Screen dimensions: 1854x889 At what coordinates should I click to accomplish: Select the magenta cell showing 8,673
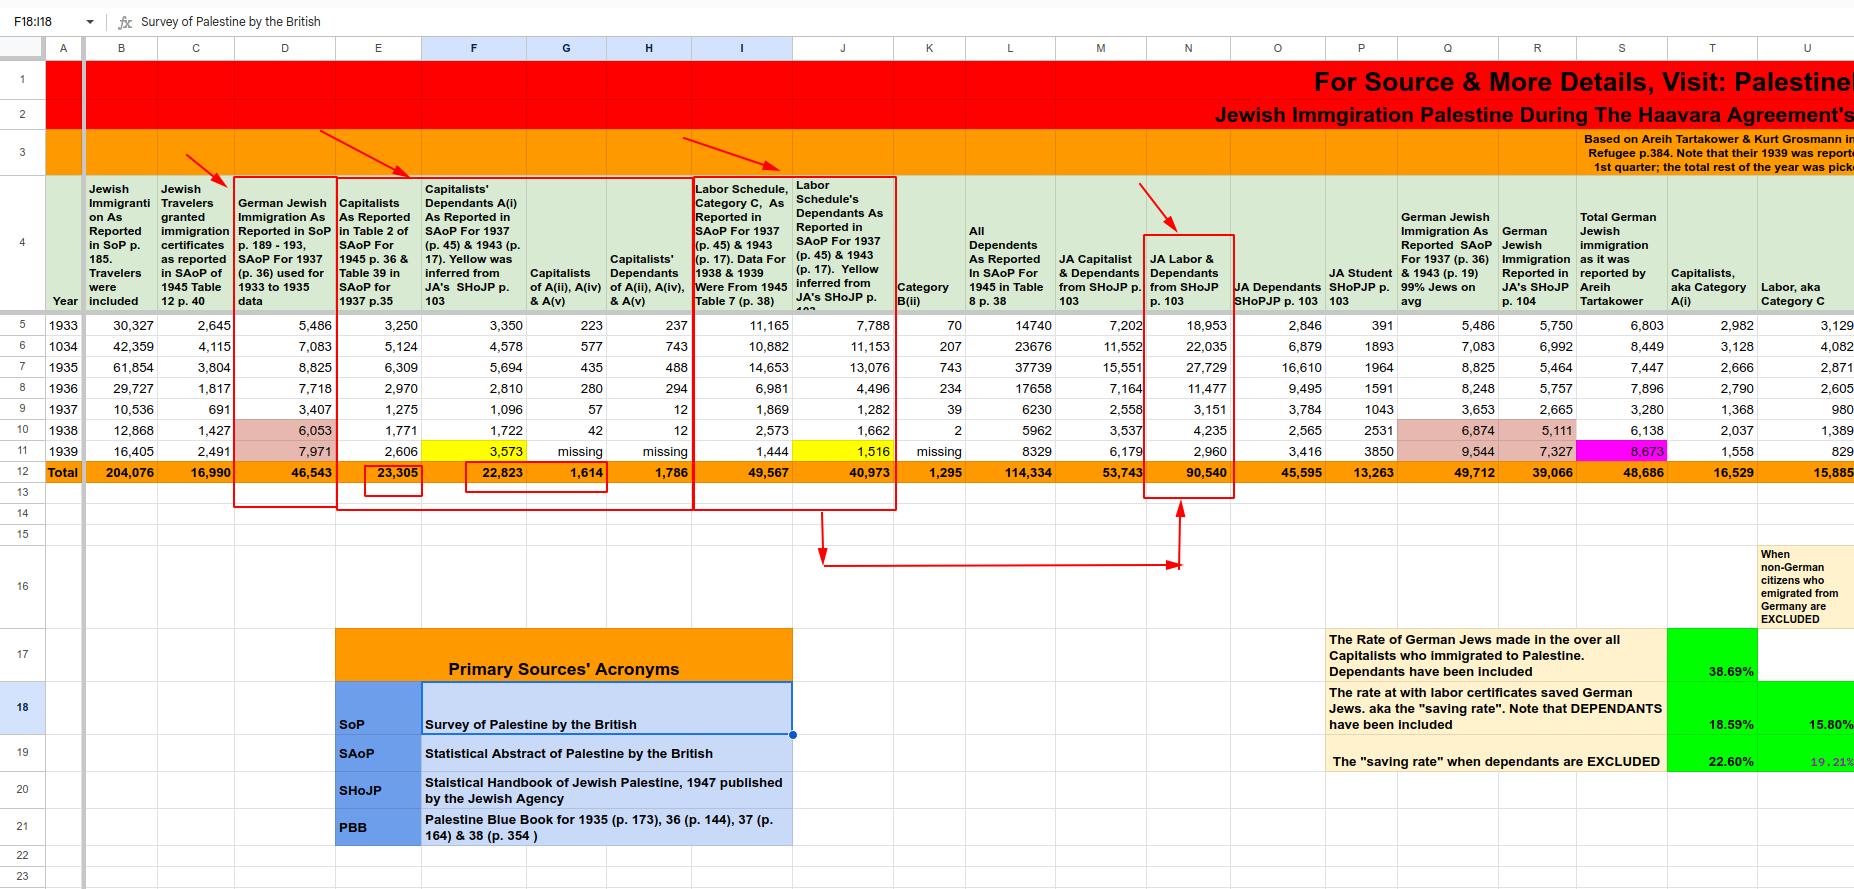1621,451
